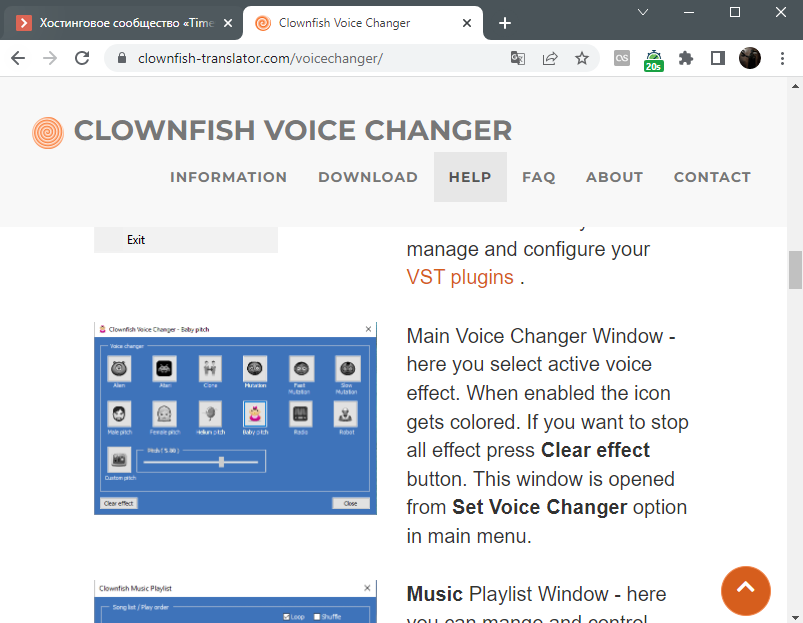Image resolution: width=803 pixels, height=623 pixels.
Task: Click the orange Clownfish spiral logo
Action: [48, 133]
